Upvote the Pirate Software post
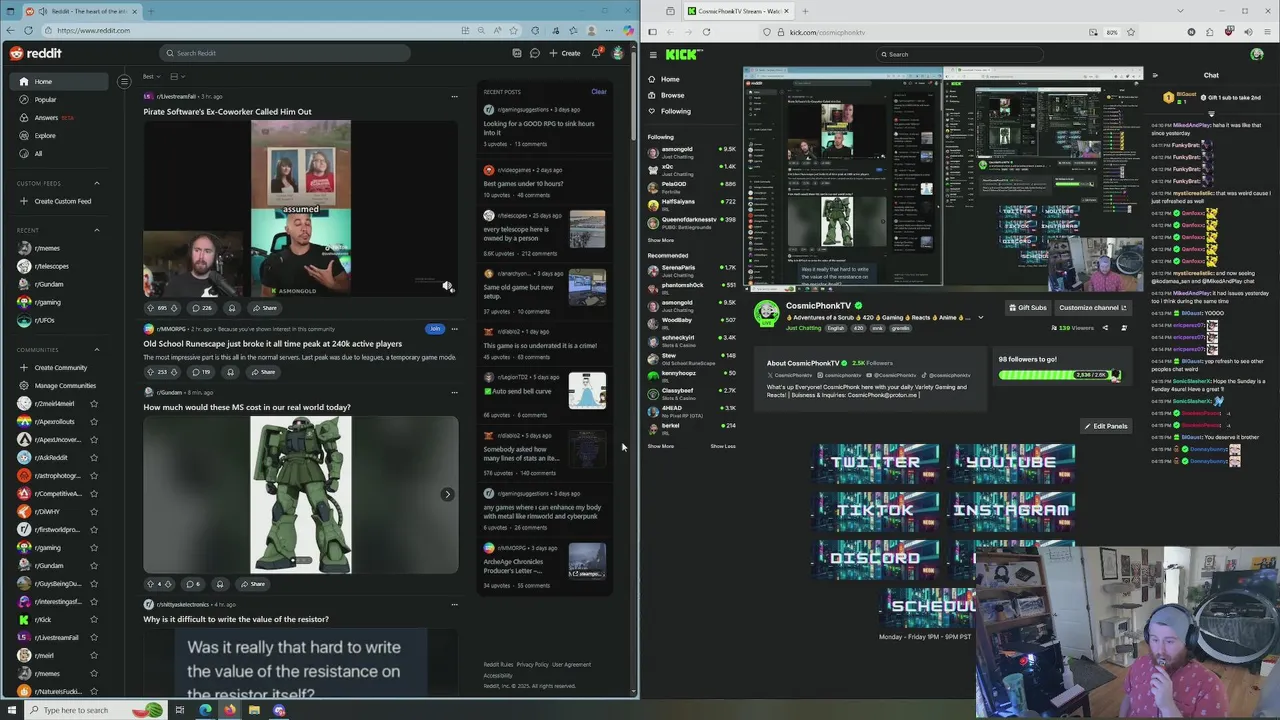Image resolution: width=1280 pixels, height=720 pixels. click(x=150, y=308)
